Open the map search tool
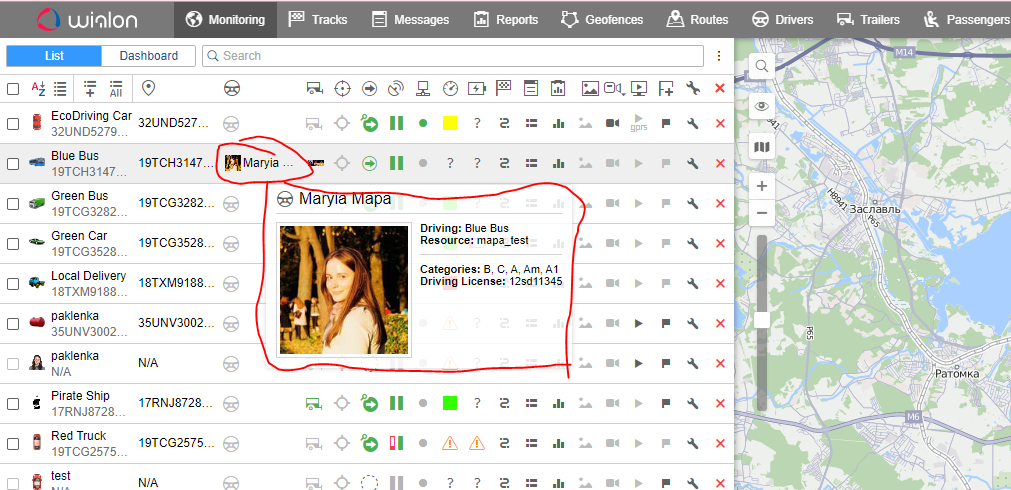 click(762, 66)
